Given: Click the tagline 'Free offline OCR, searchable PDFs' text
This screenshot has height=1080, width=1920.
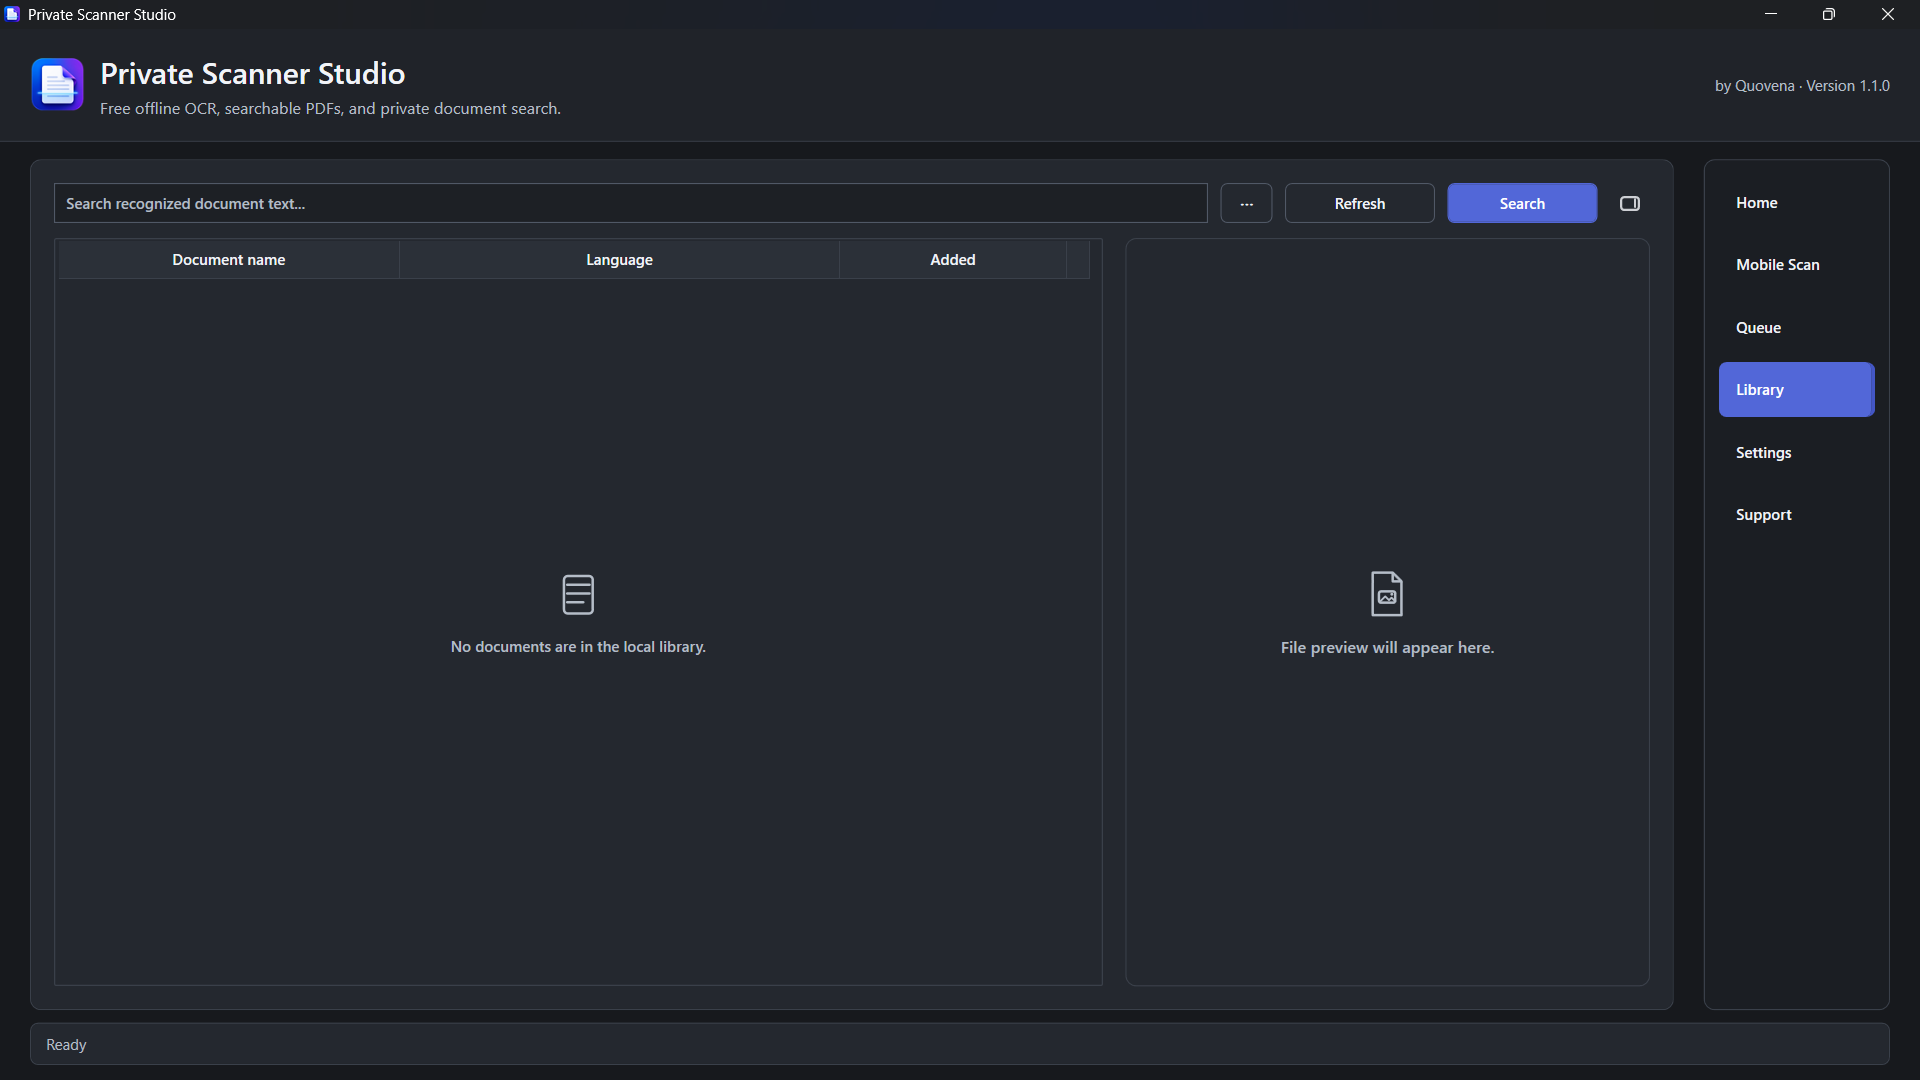Looking at the screenshot, I should point(330,108).
